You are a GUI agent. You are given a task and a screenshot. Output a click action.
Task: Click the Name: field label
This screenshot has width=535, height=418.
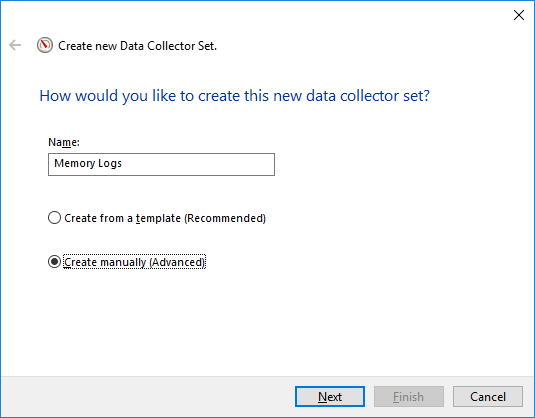64,142
